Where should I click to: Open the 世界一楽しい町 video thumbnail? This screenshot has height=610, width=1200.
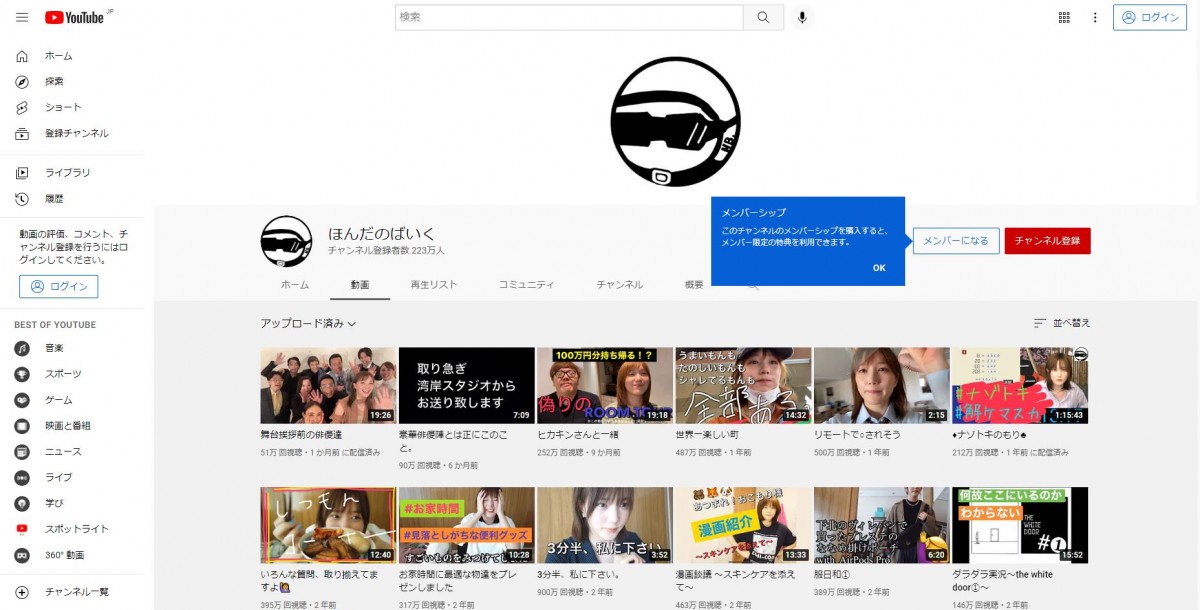[x=743, y=385]
